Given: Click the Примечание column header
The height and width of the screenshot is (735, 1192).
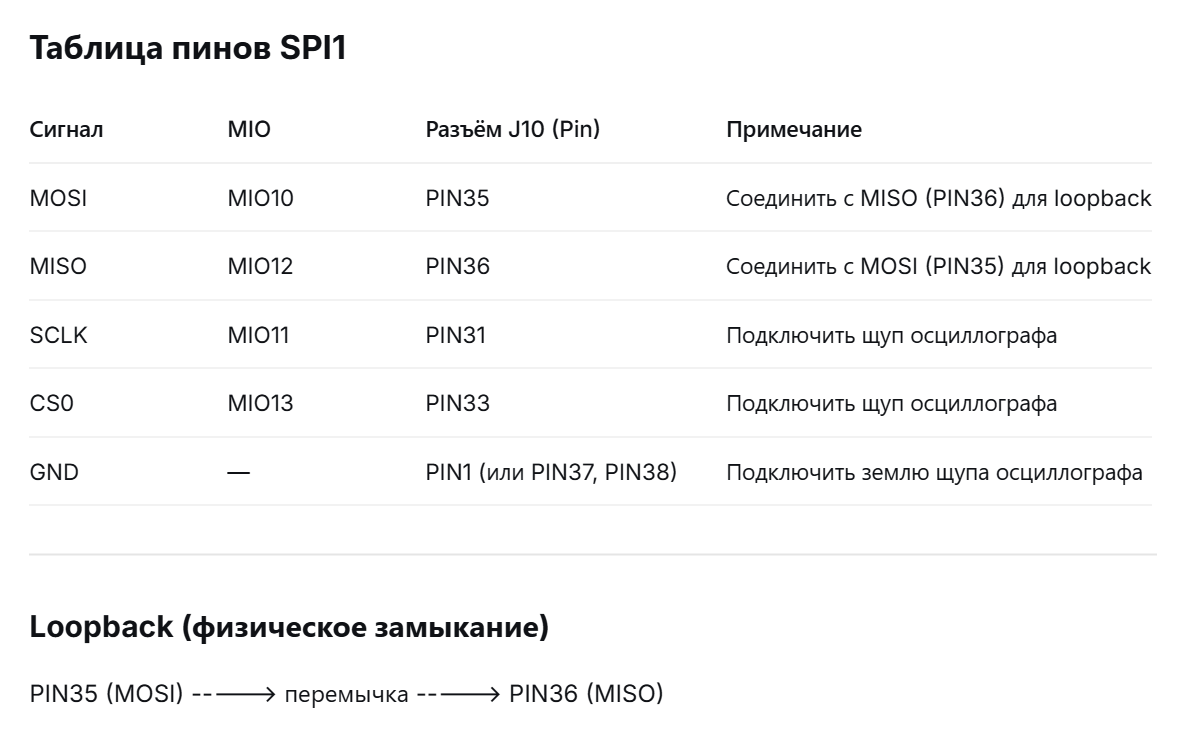Looking at the screenshot, I should tap(794, 130).
